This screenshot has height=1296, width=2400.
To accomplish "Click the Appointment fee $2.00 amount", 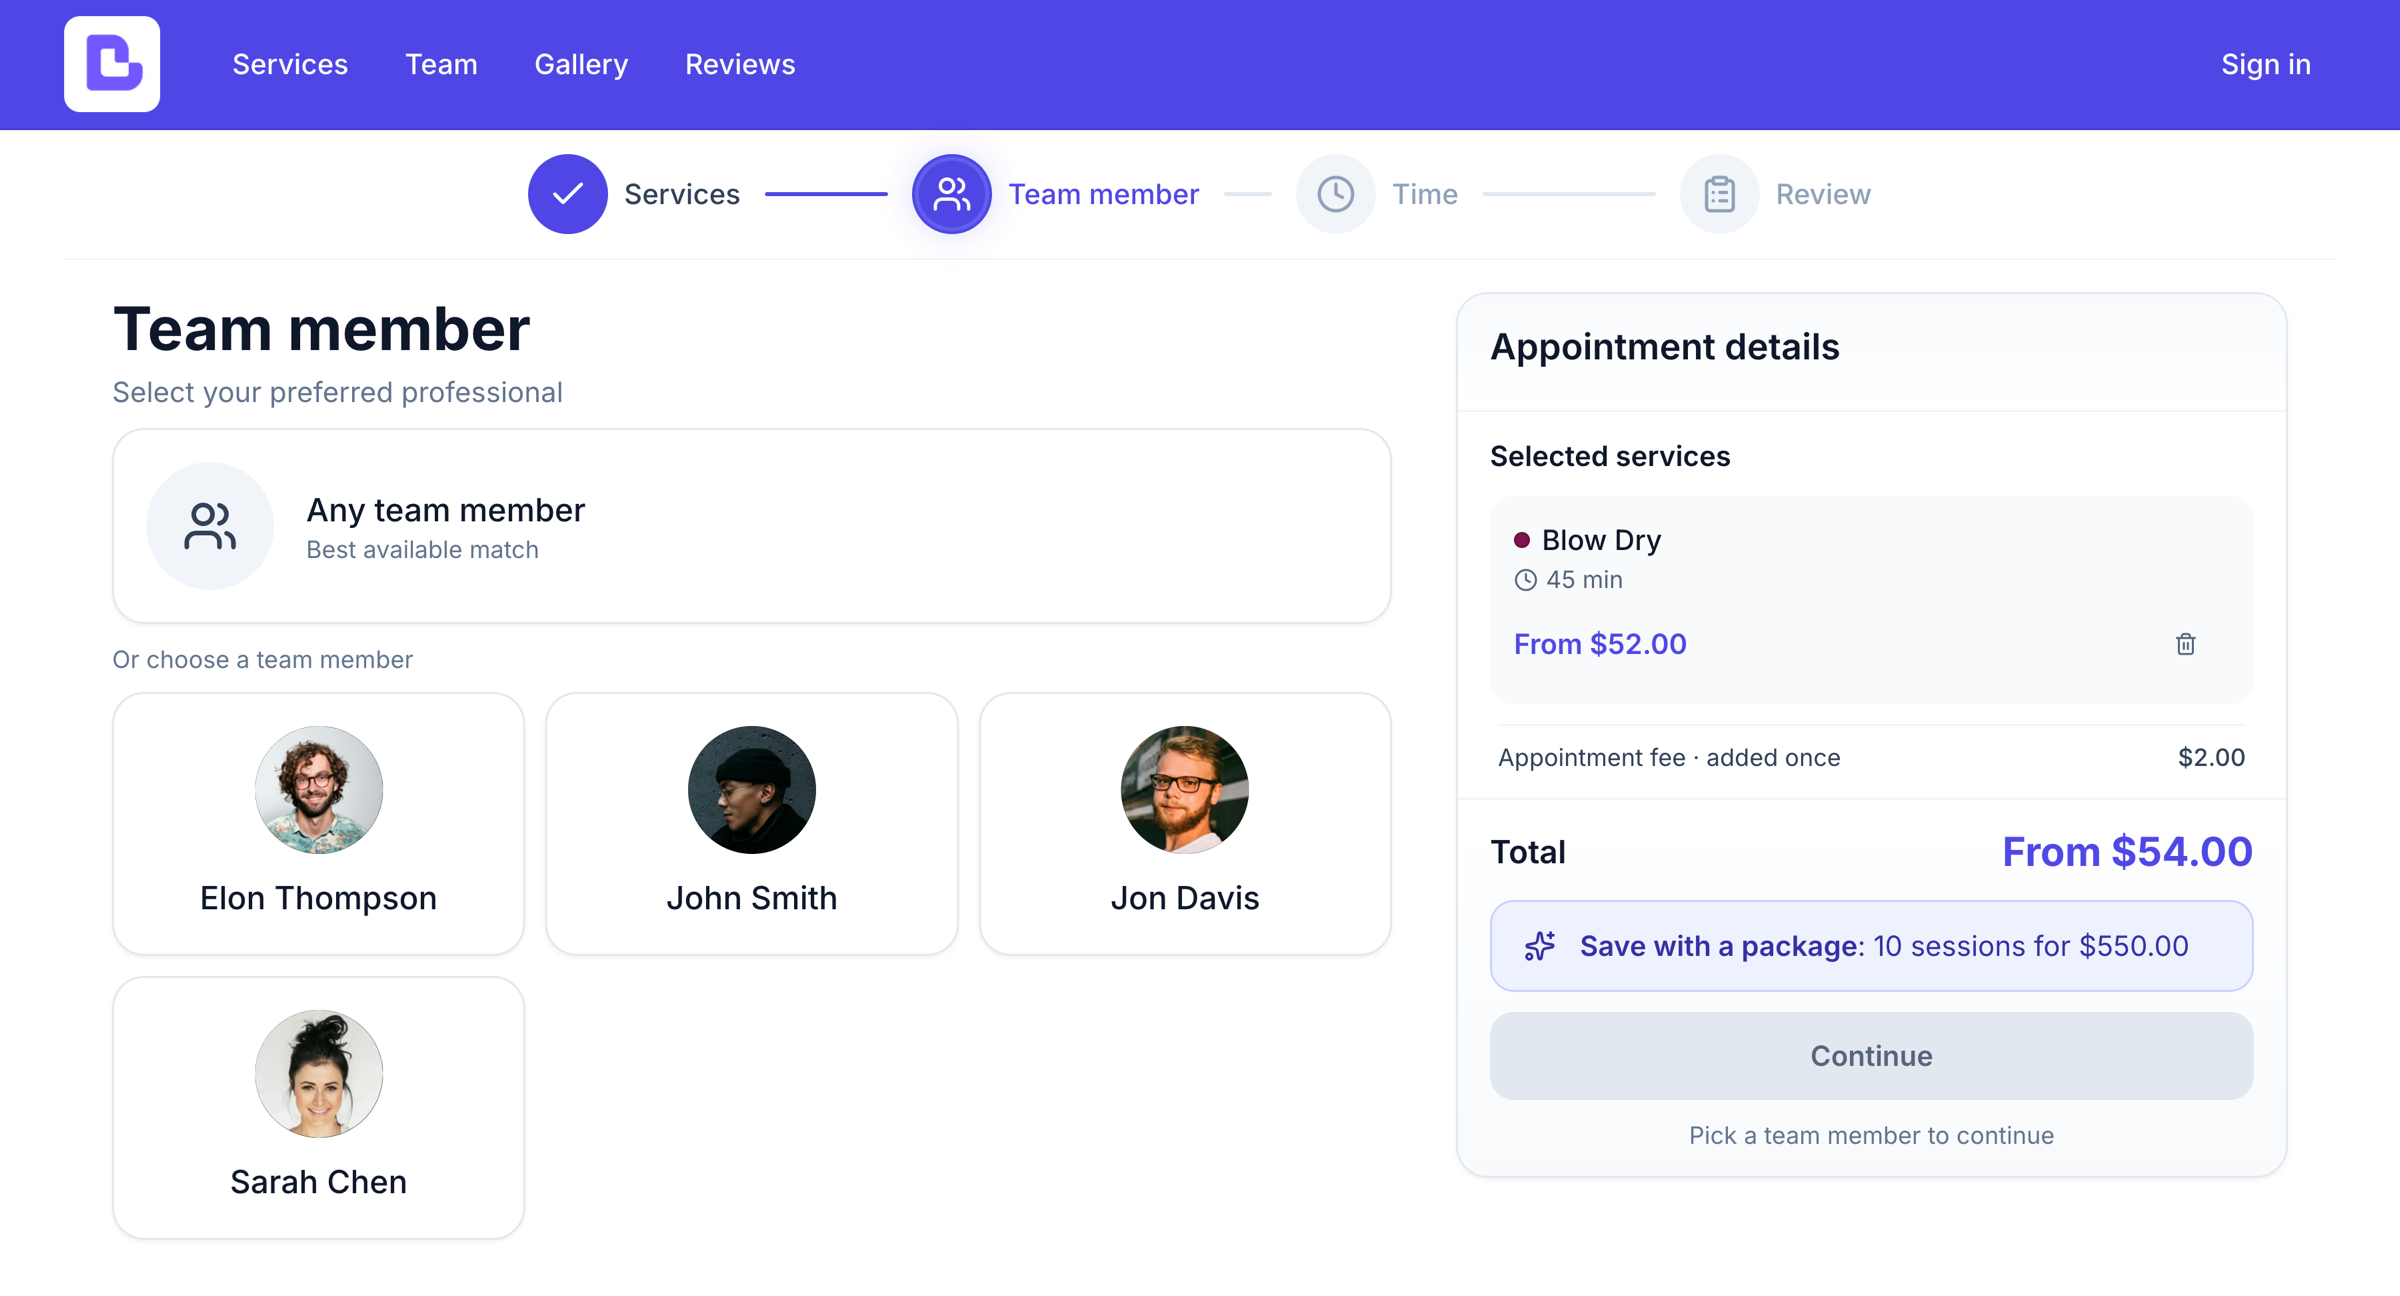I will [2211, 758].
